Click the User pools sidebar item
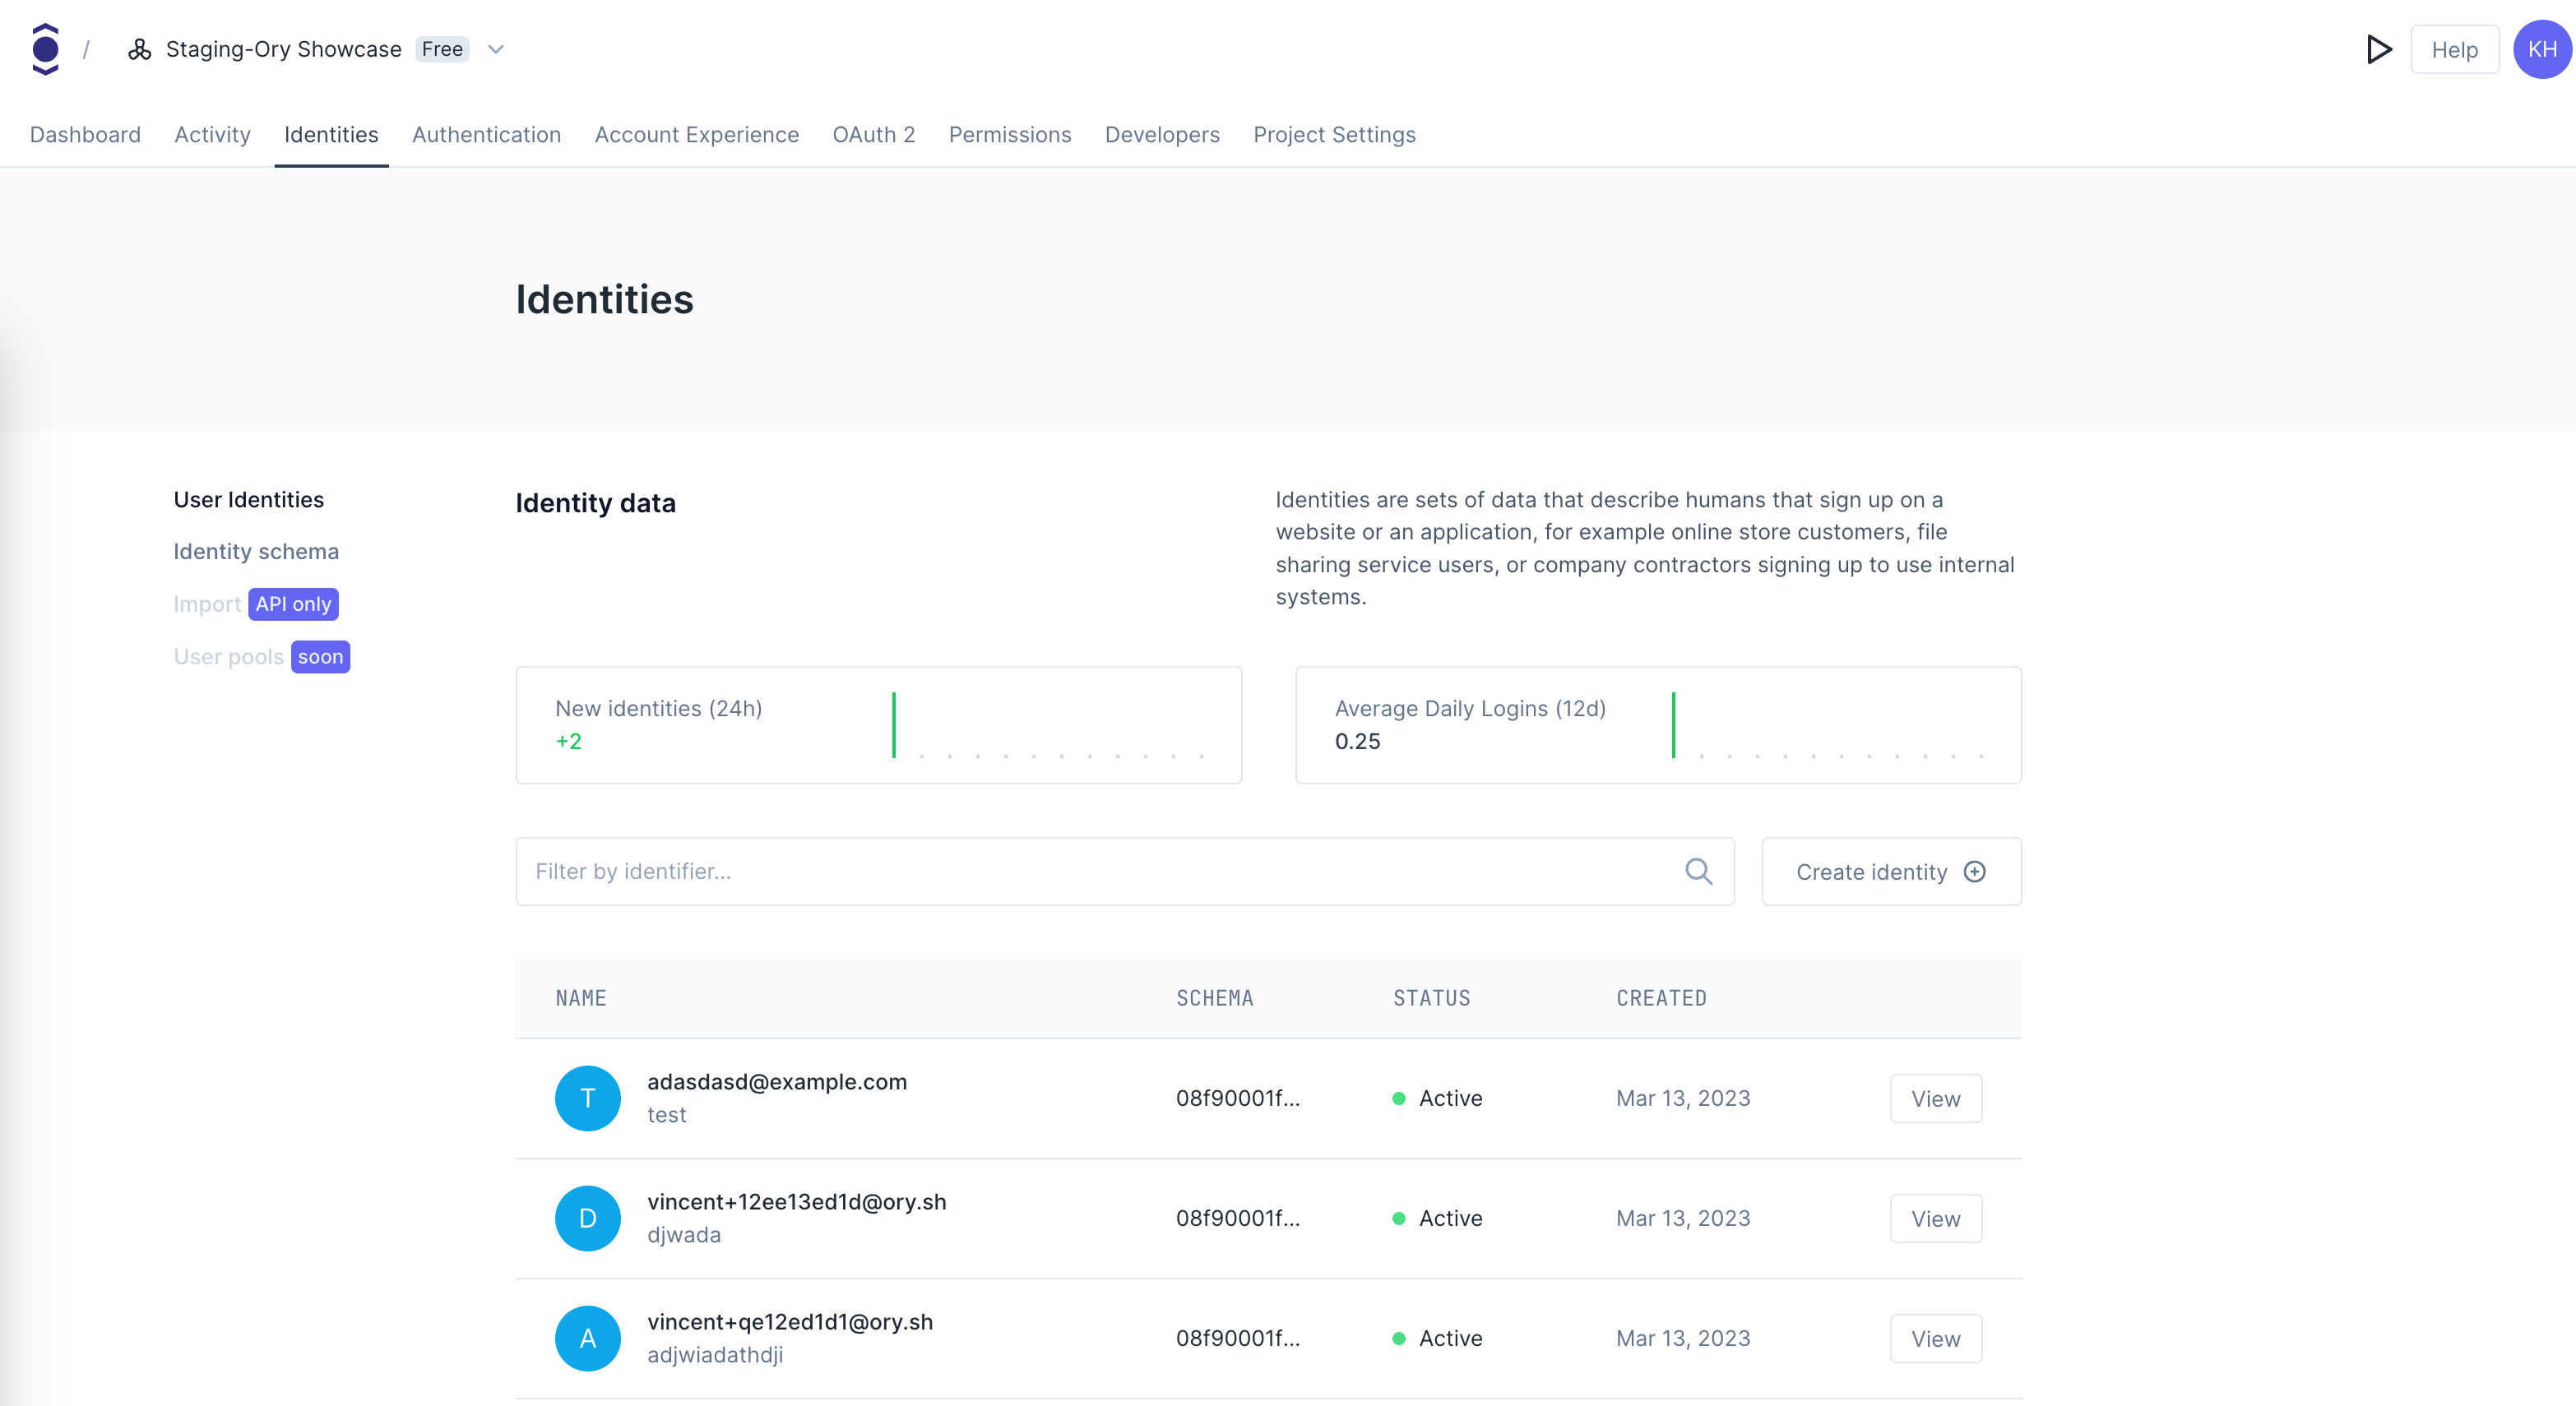2576x1406 pixels. pyautogui.click(x=229, y=657)
